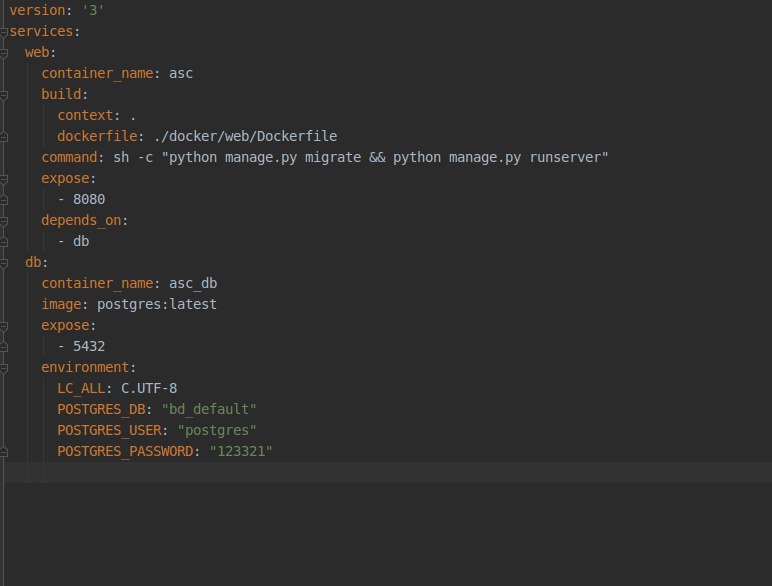772x586 pixels.
Task: Click the command key
Action: [69, 157]
